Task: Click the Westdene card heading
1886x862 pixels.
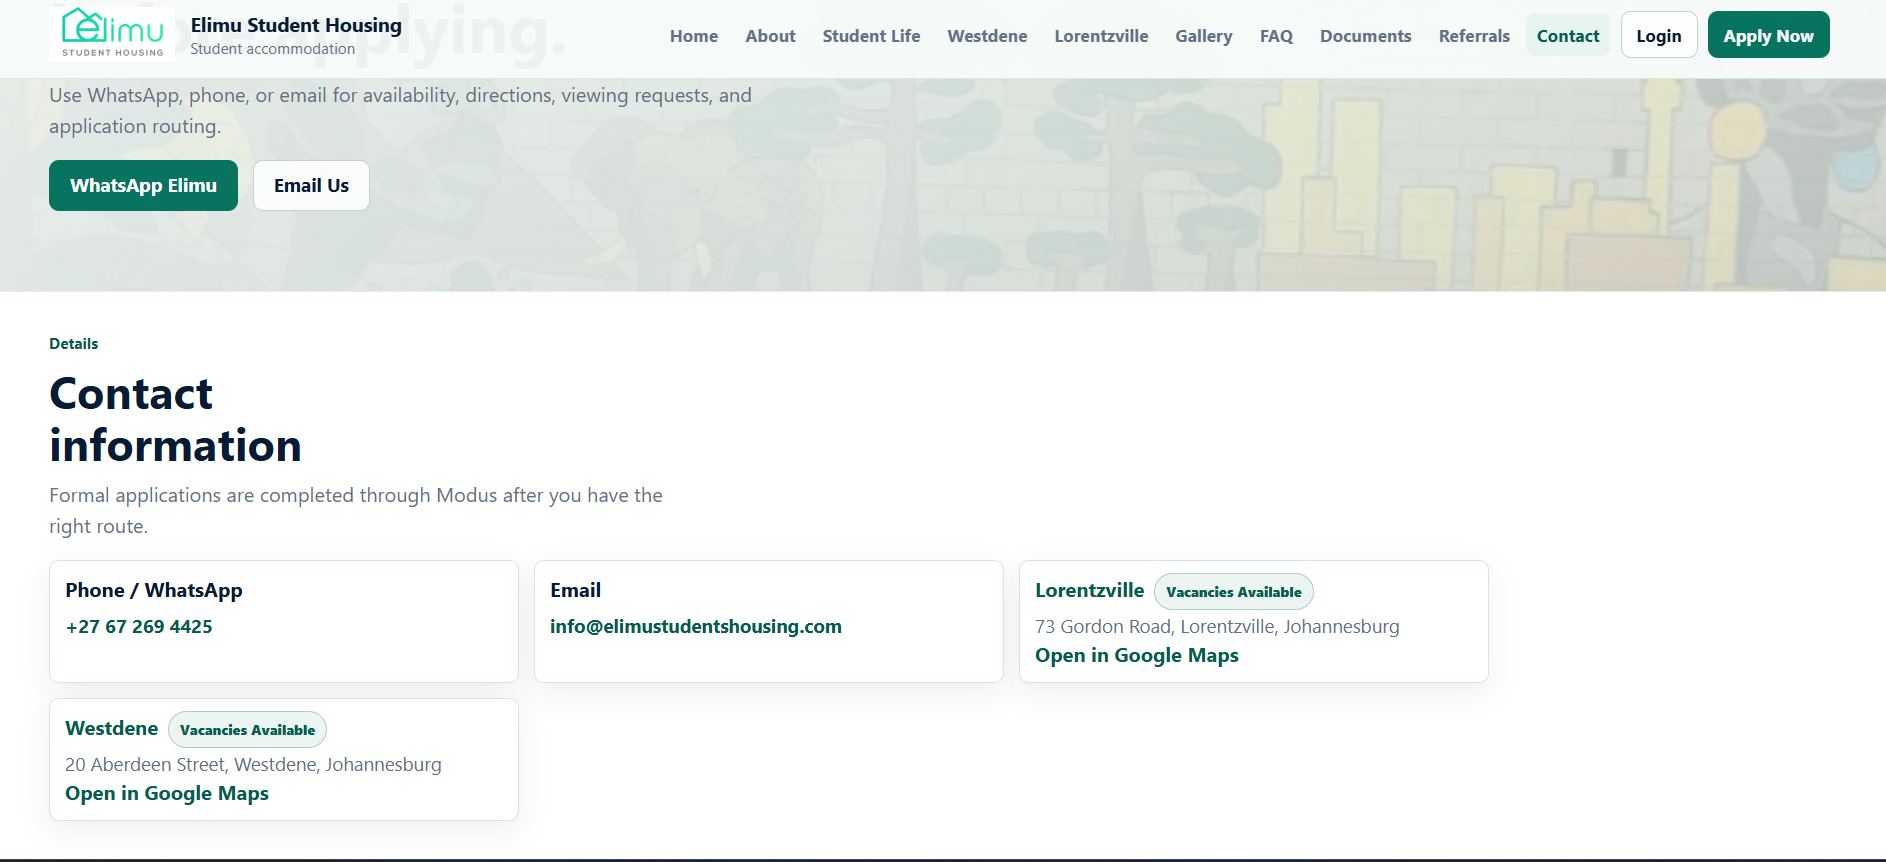Action: pos(111,729)
